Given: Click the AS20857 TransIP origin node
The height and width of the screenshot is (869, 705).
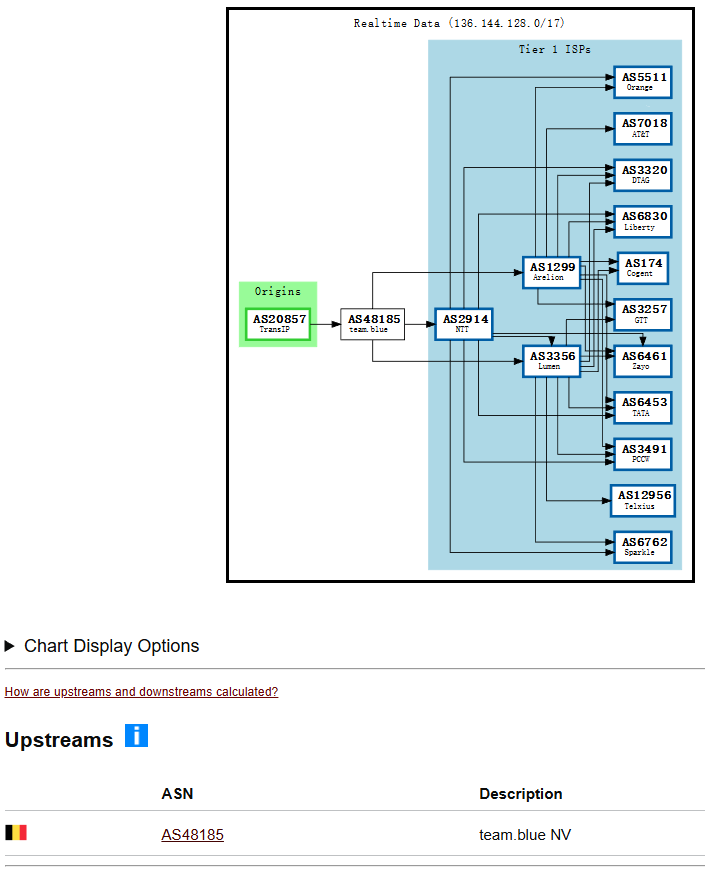Looking at the screenshot, I should (279, 324).
